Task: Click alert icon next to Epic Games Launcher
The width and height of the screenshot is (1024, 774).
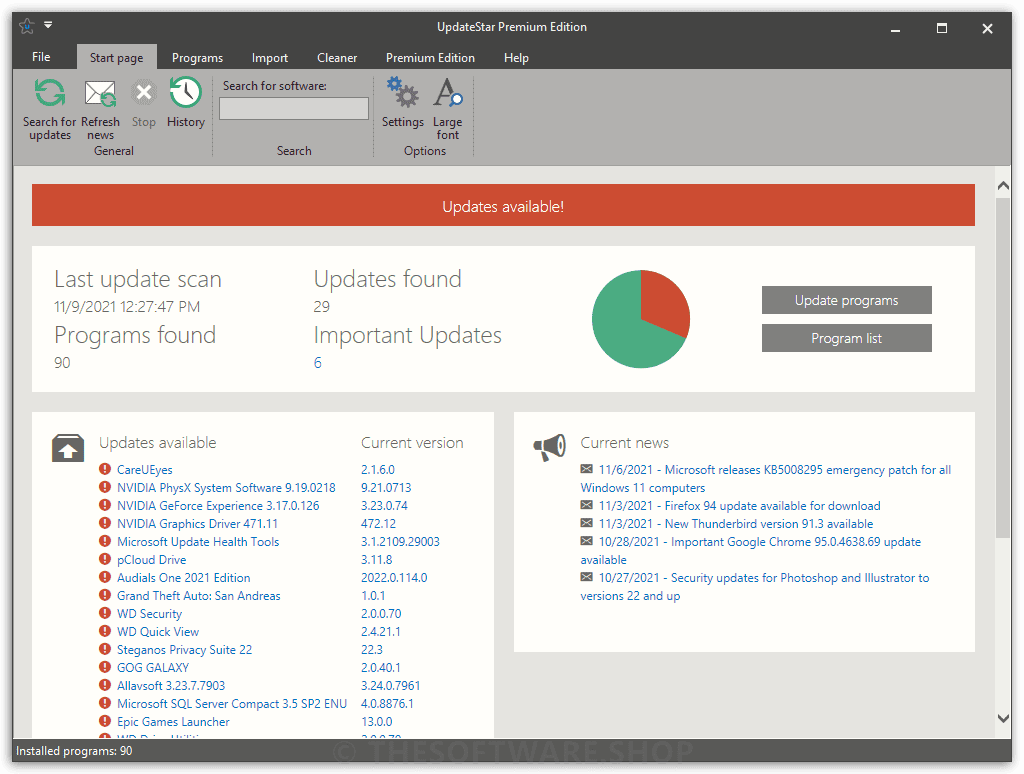Action: coord(104,721)
